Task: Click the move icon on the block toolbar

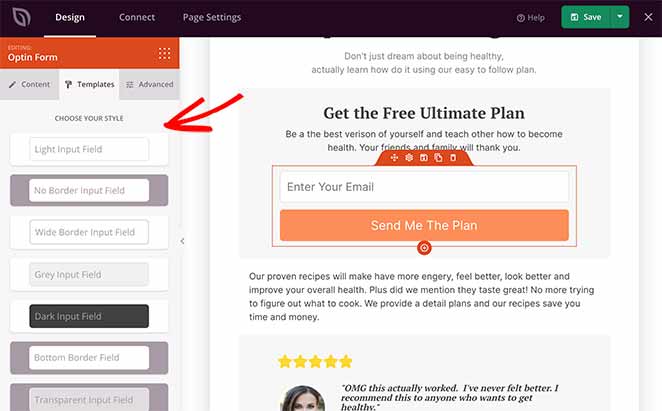Action: (394, 158)
